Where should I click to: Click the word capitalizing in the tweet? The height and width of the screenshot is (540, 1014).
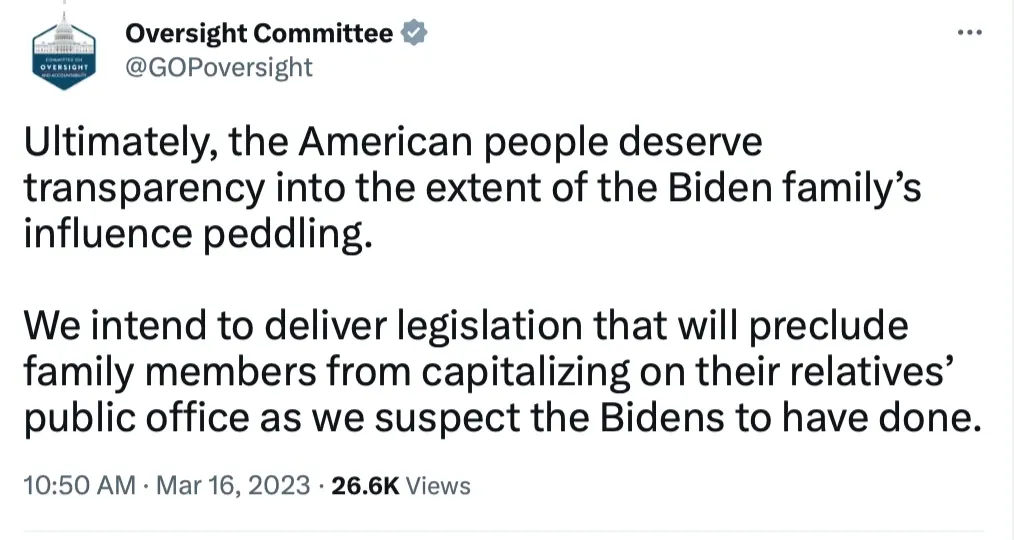click(526, 373)
